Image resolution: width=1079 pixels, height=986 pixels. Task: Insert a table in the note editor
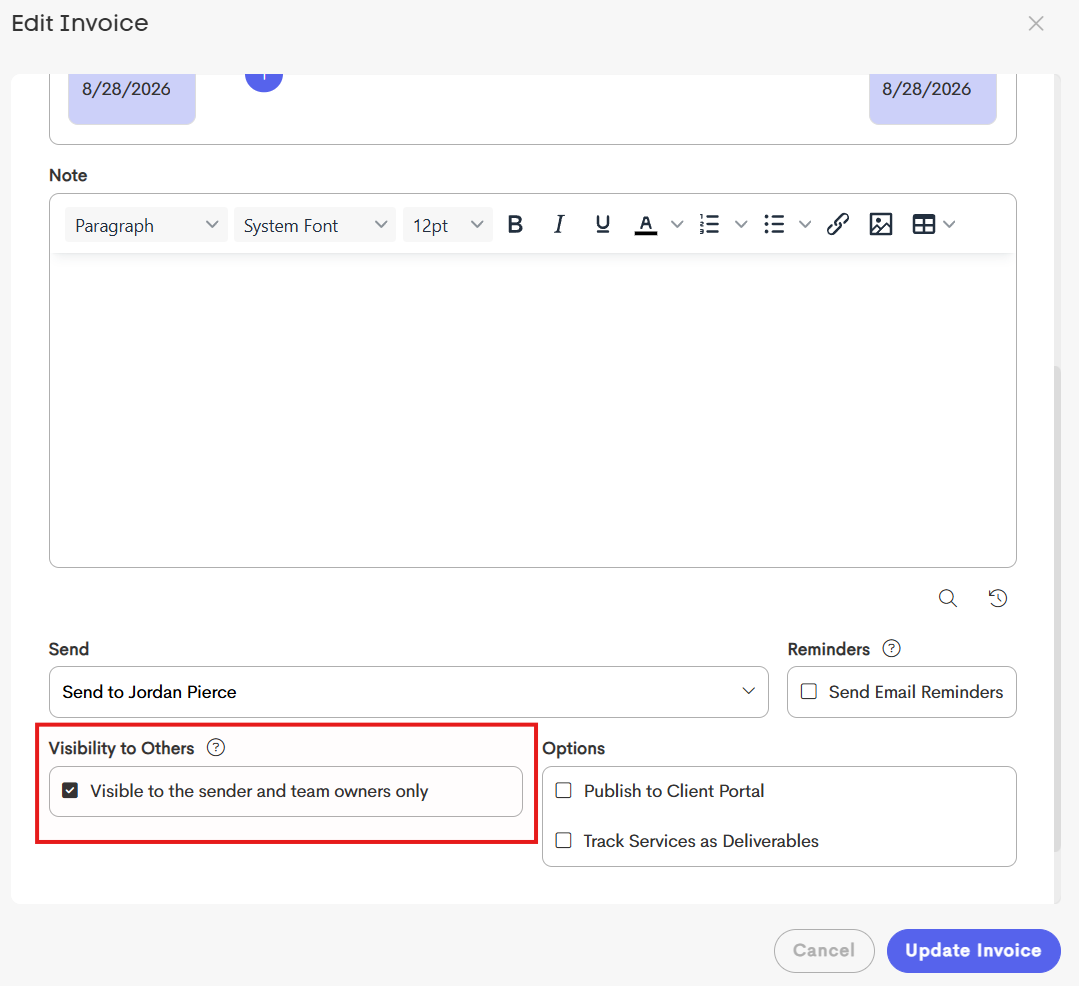tap(923, 224)
